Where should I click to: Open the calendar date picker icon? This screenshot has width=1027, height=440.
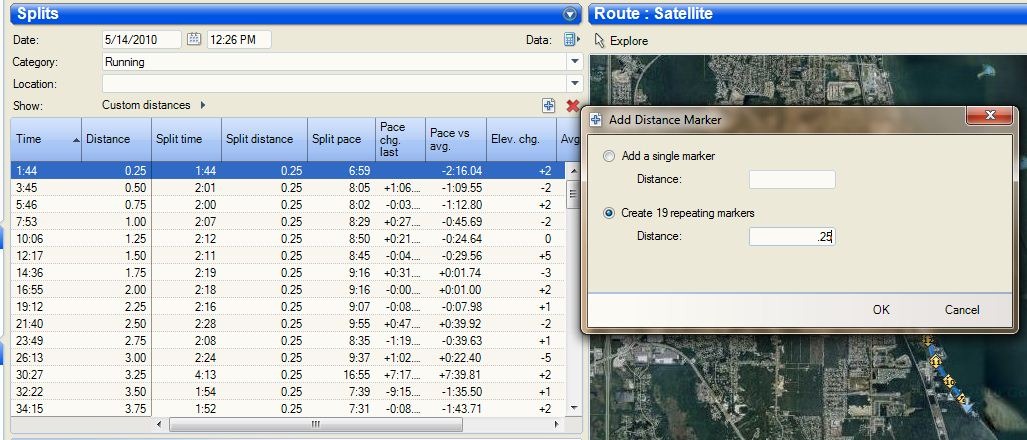tap(193, 39)
